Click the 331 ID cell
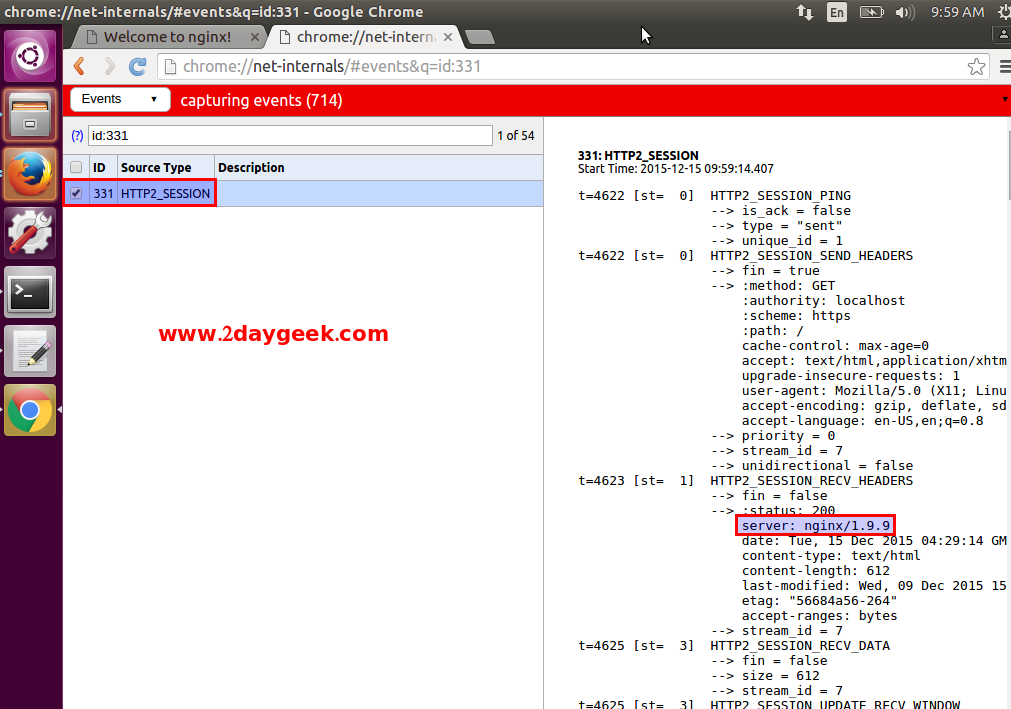Viewport: 1011px width, 709px height. pyautogui.click(x=103, y=193)
